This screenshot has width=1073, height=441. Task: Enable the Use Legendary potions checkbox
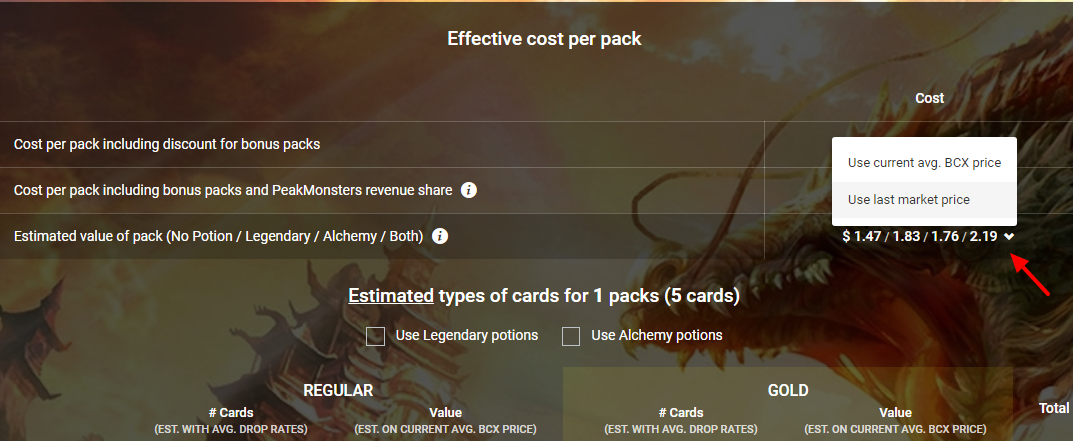pyautogui.click(x=376, y=336)
